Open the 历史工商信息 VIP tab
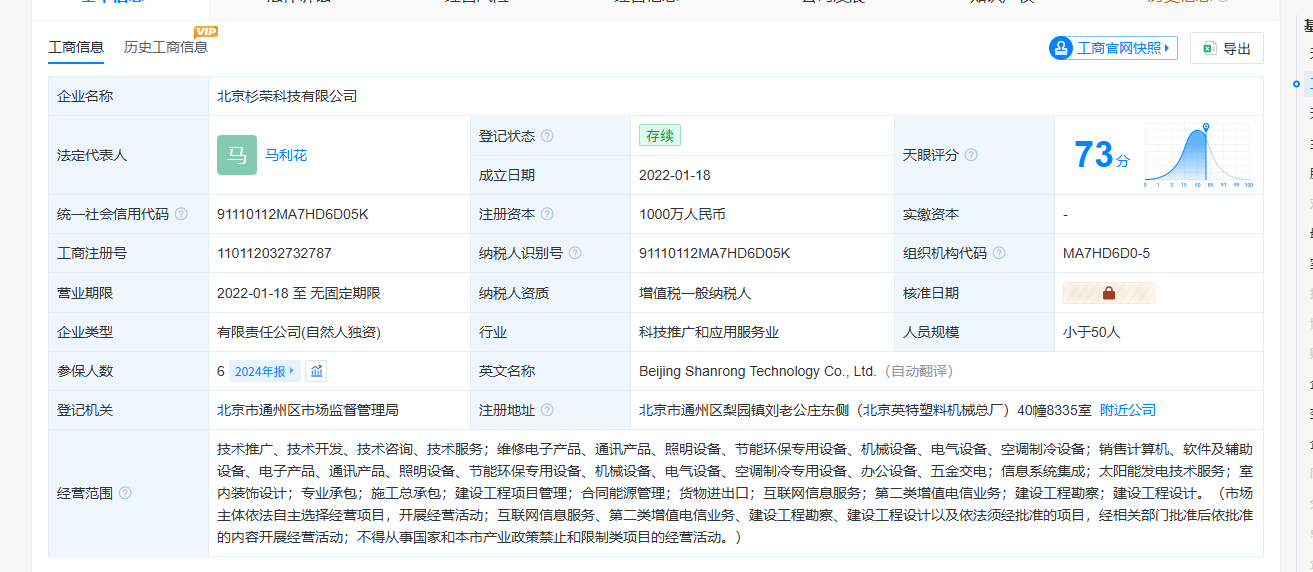 pyautogui.click(x=166, y=47)
